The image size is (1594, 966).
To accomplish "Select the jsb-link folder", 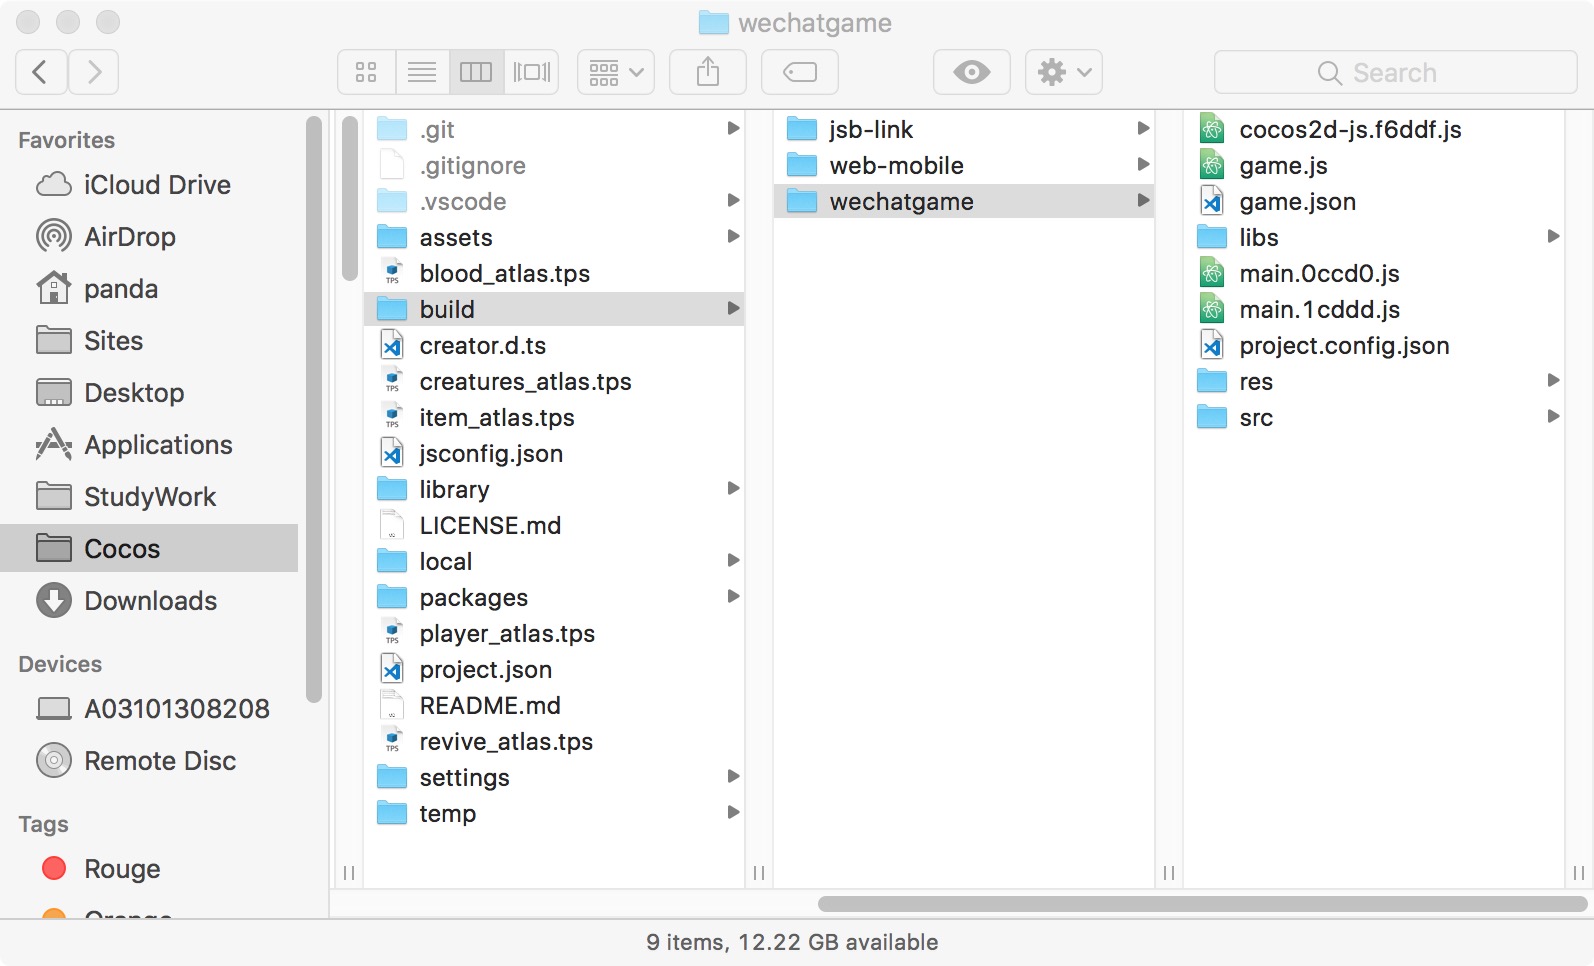I will (964, 129).
